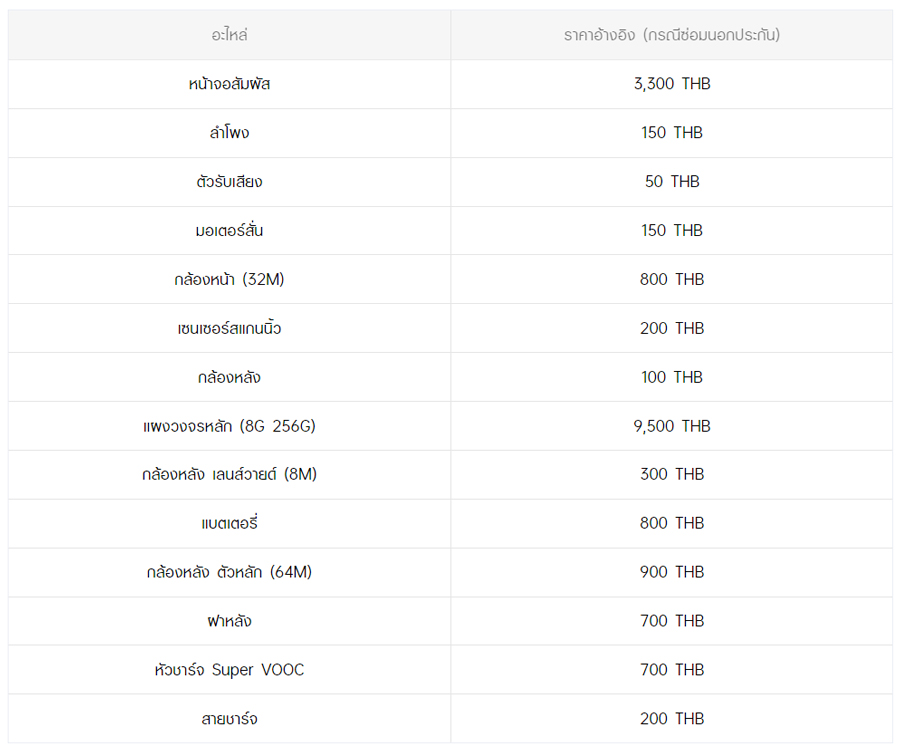
Task: Click the อะไหล่ column header
Action: click(x=229, y=35)
